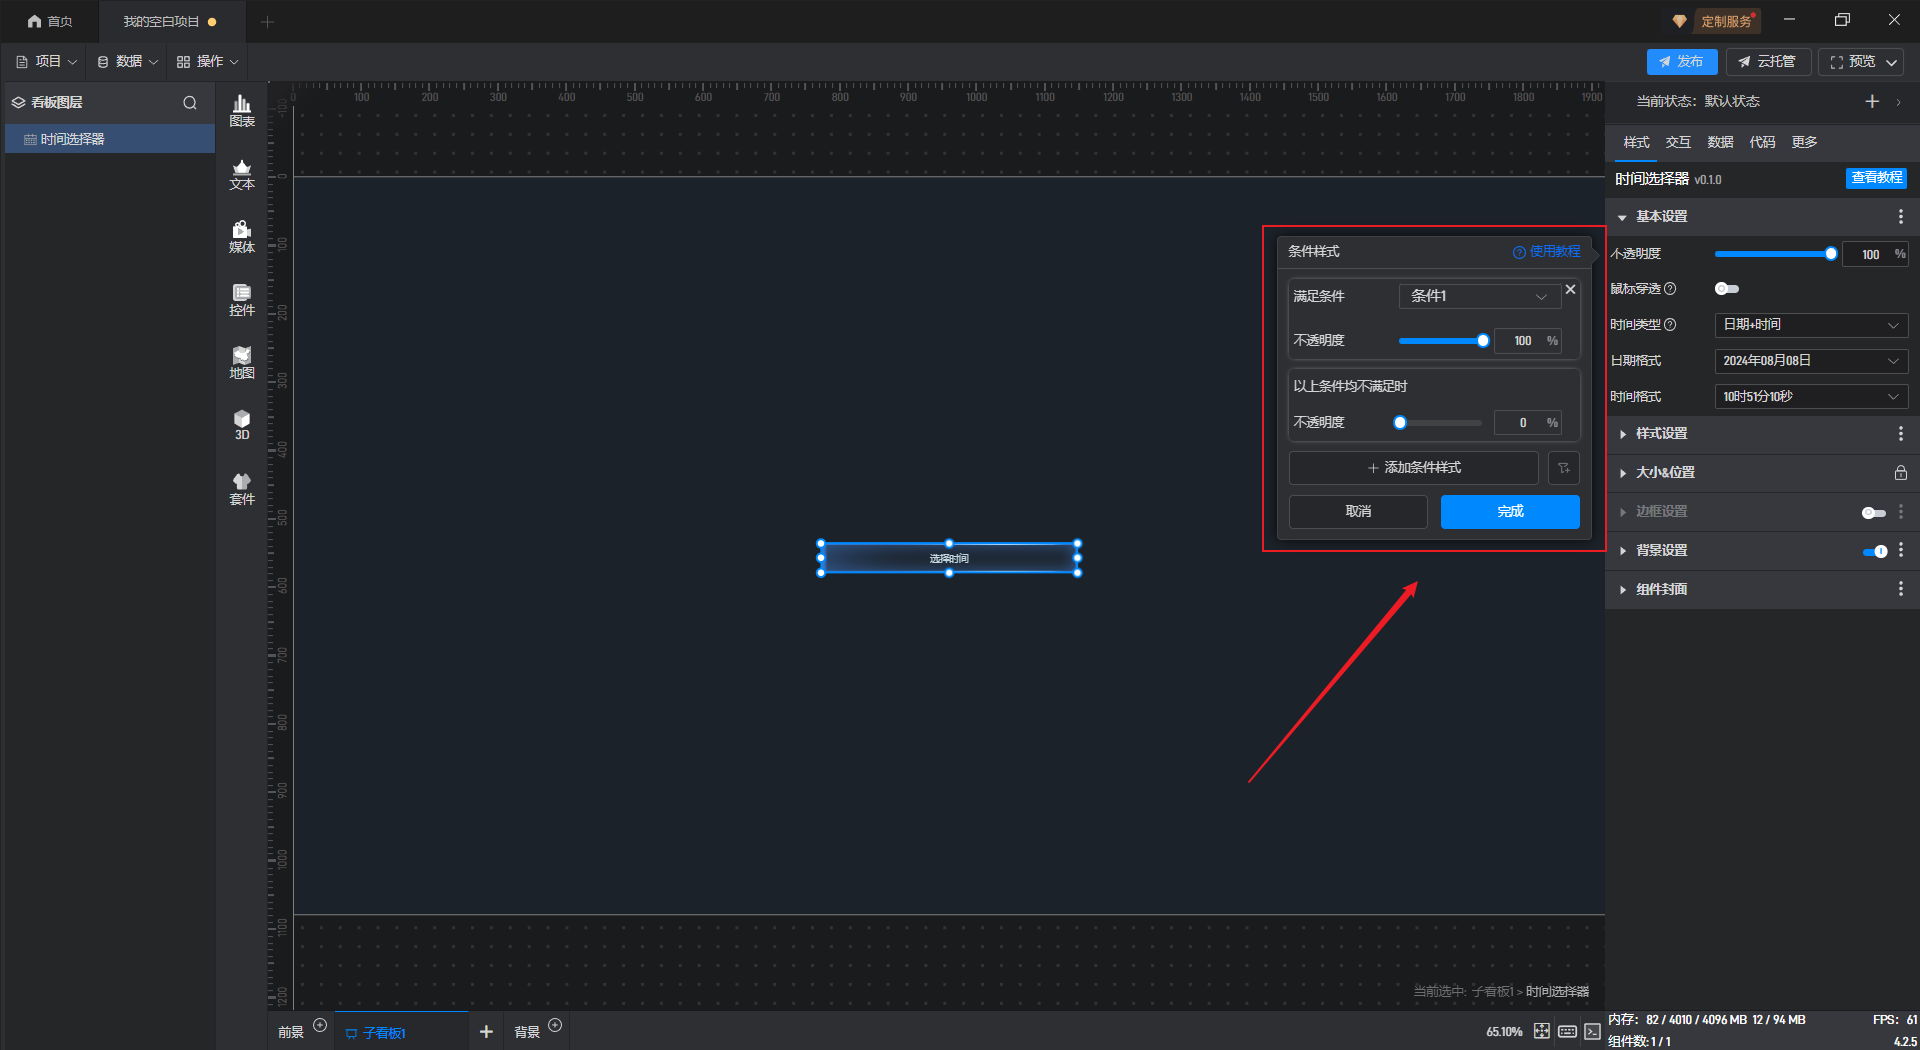This screenshot has height=1050, width=1920.
Task: Enable the 边框设置 toggle
Action: pos(1873,512)
